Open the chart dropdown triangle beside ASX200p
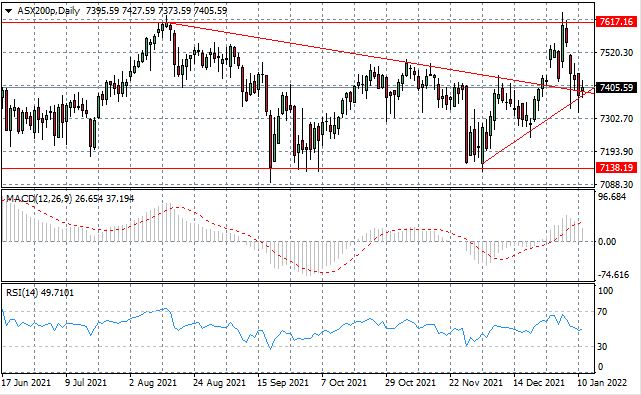641x395 pixels. point(8,11)
